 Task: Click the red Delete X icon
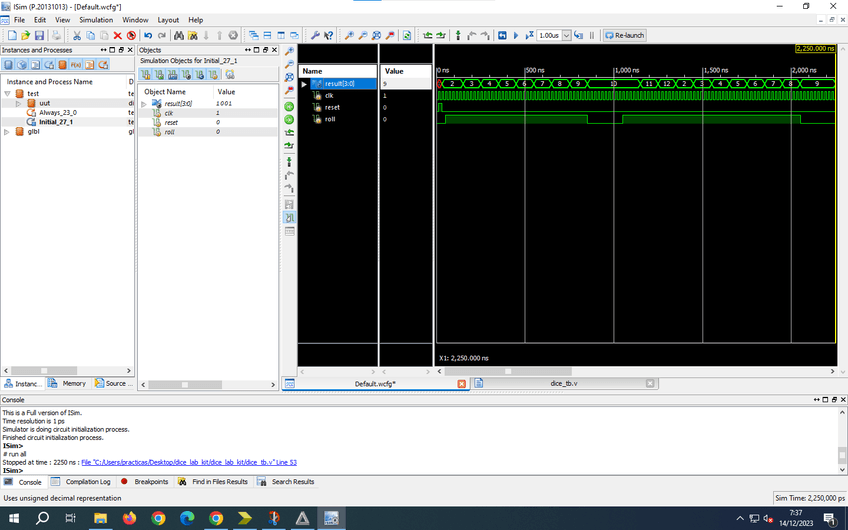click(118, 35)
